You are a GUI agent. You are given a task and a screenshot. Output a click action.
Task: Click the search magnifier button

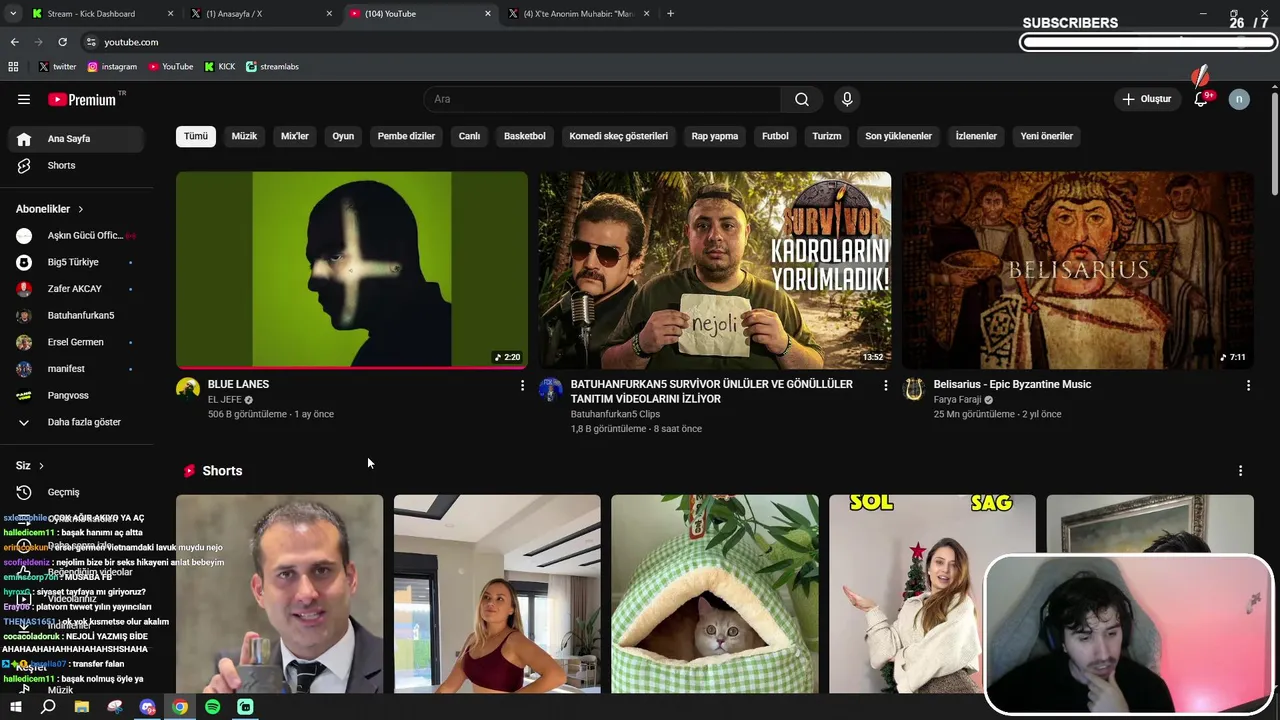[x=802, y=99]
